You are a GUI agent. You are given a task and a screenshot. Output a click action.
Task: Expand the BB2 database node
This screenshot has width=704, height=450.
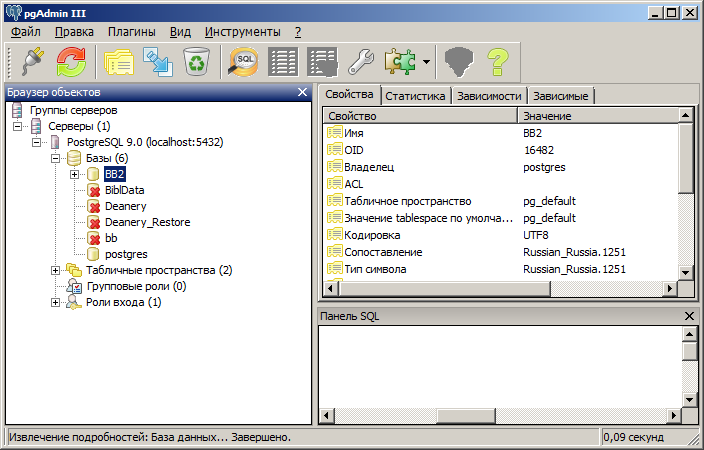click(75, 174)
